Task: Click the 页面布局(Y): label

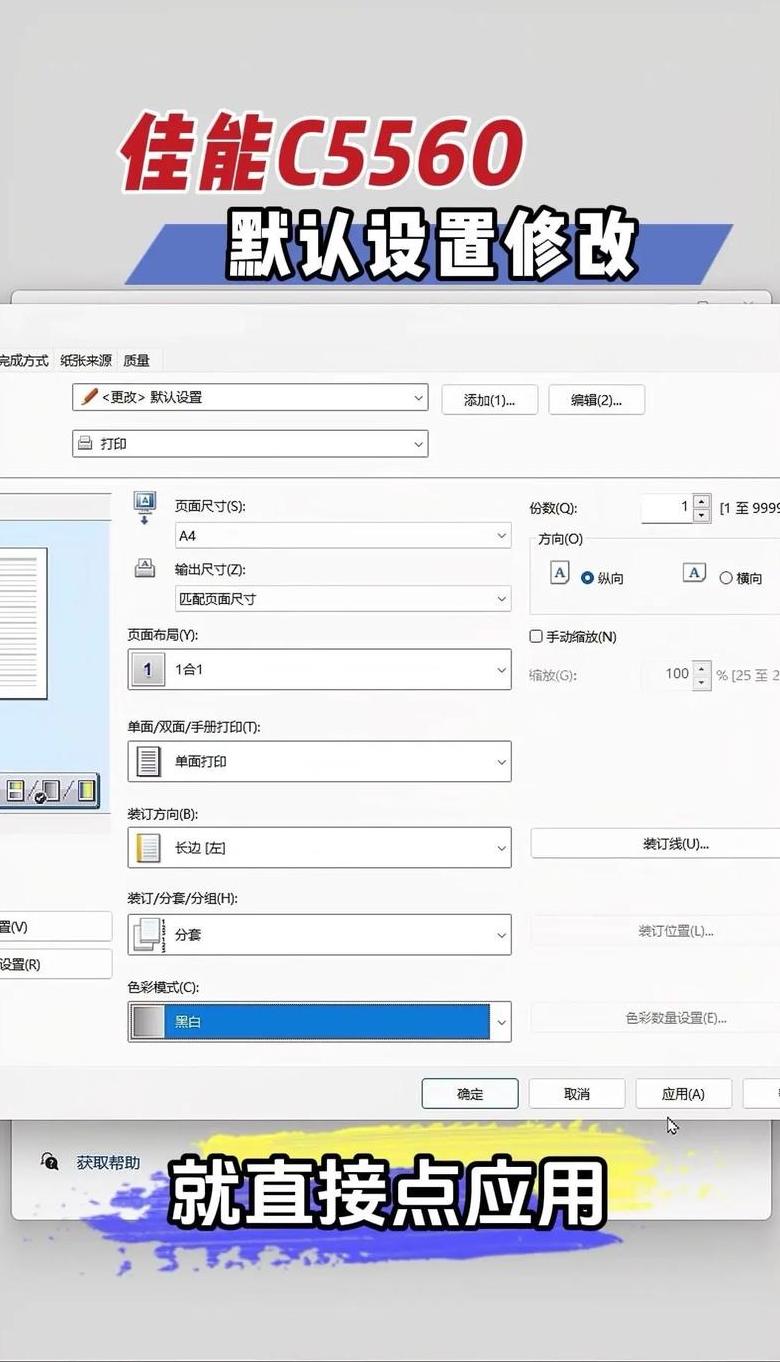Action: pyautogui.click(x=163, y=634)
